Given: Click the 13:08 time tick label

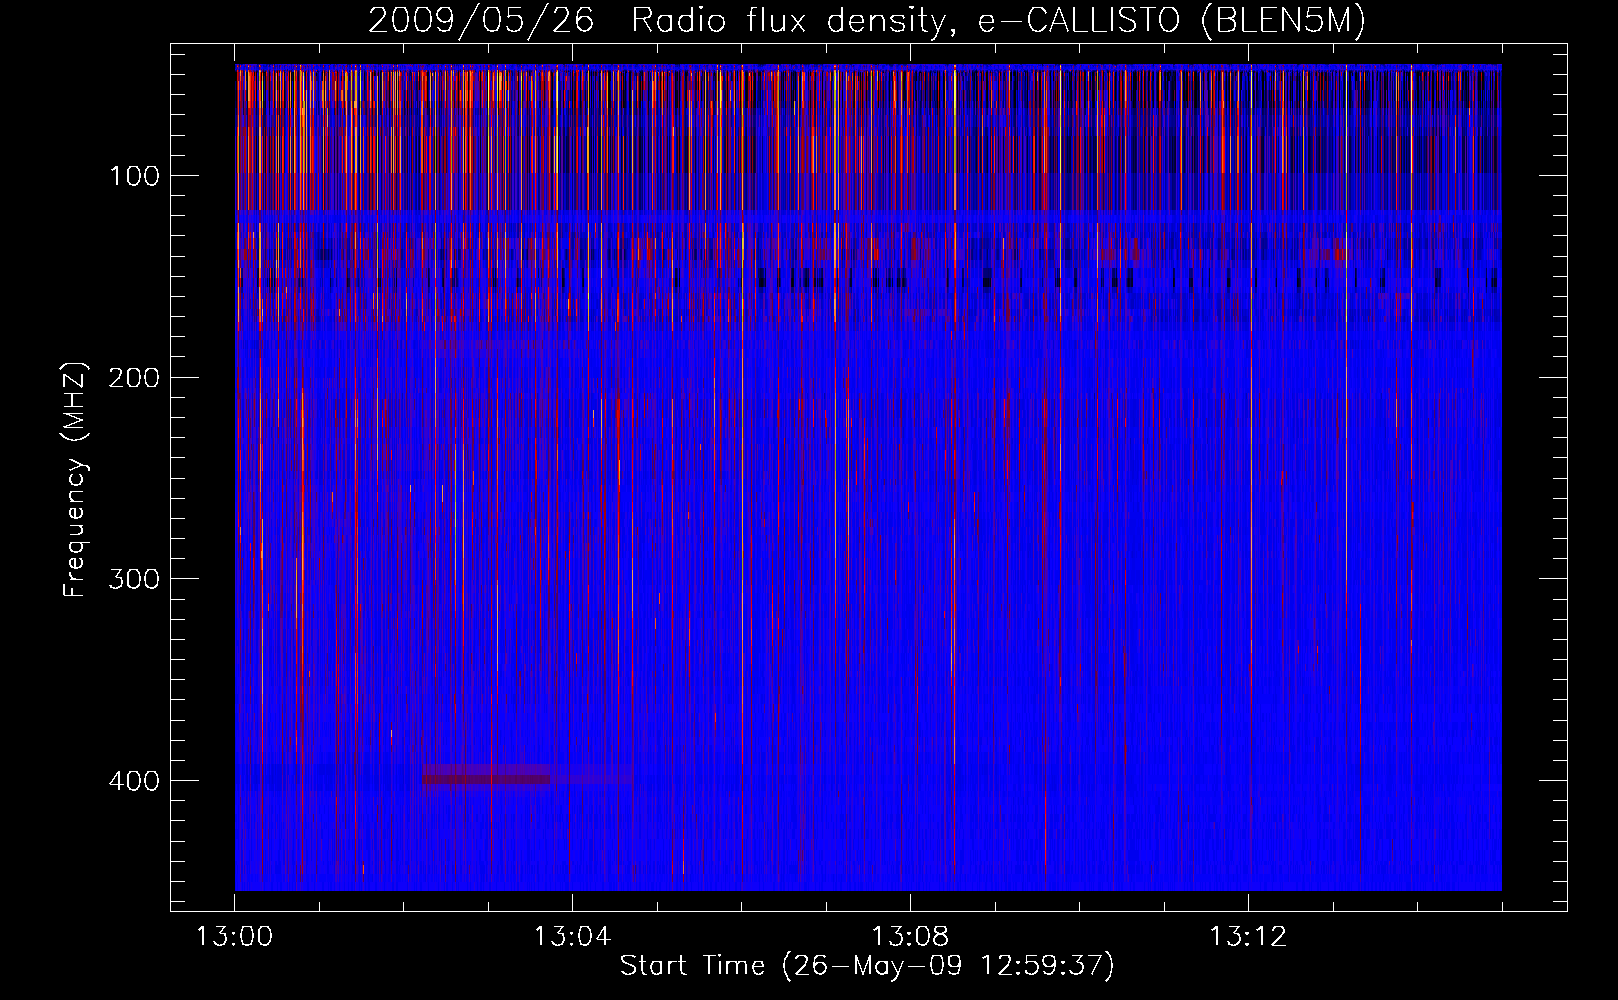Looking at the screenshot, I should pyautogui.click(x=910, y=937).
